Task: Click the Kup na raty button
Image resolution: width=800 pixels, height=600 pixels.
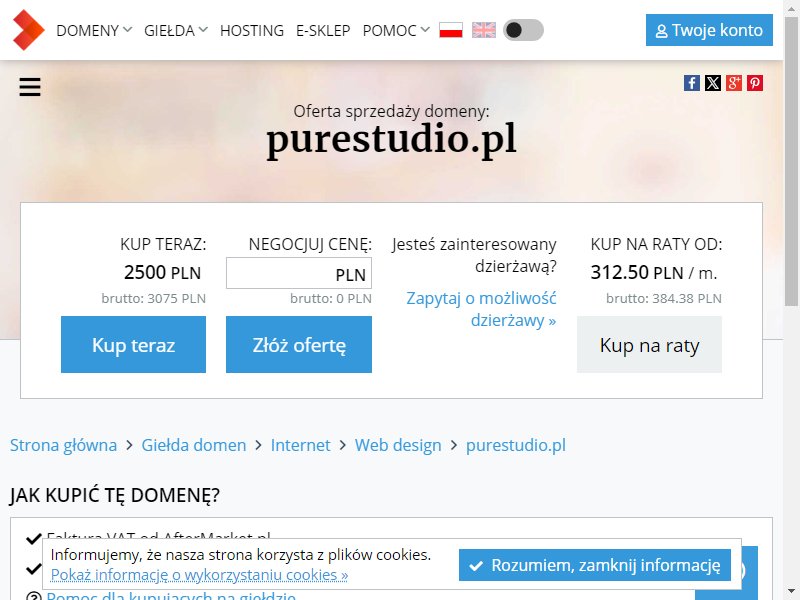Action: point(649,344)
